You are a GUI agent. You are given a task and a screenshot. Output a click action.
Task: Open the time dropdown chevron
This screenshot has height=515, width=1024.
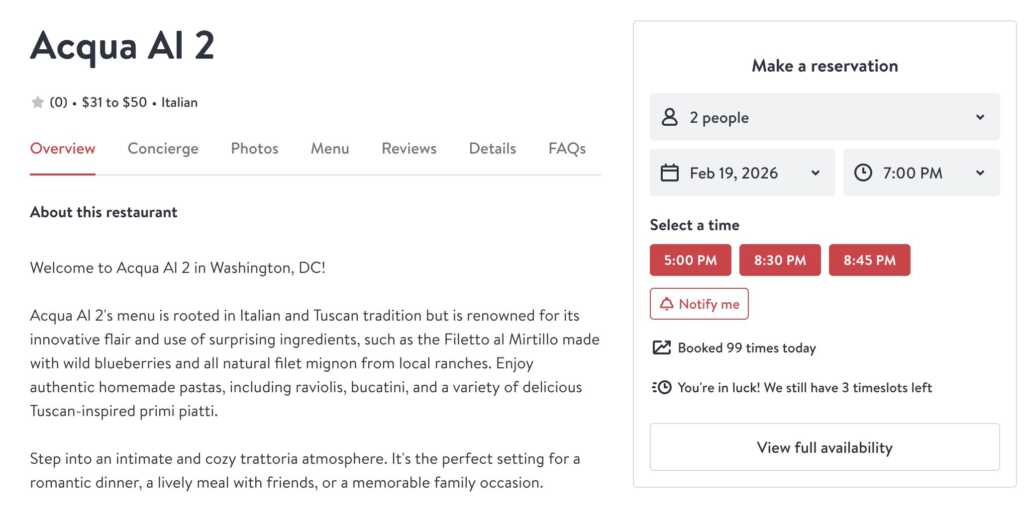tap(979, 173)
